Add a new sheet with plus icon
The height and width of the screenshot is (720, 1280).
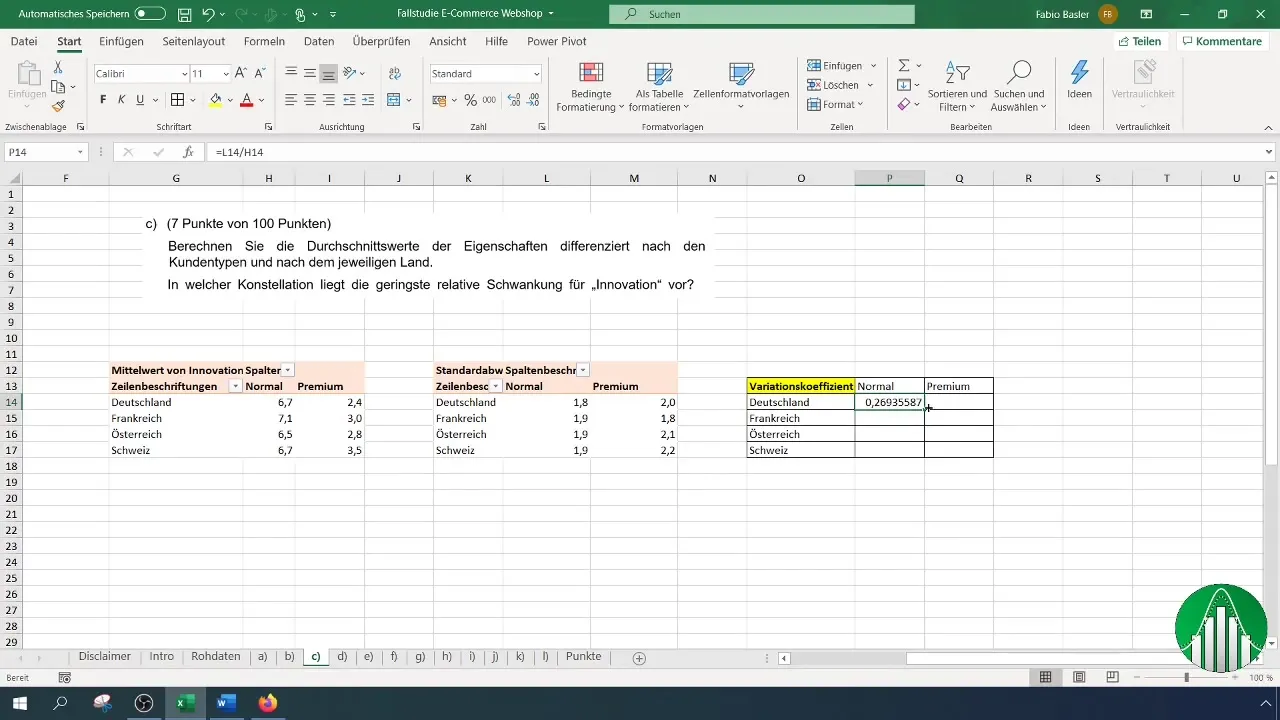tap(639, 658)
